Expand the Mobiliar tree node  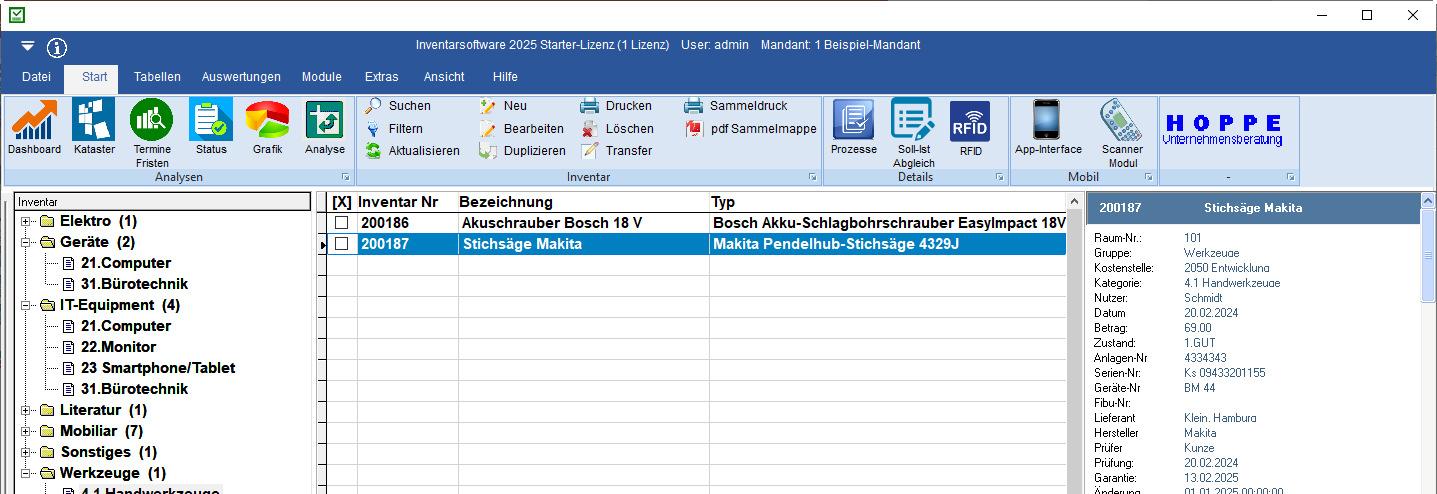coord(25,431)
